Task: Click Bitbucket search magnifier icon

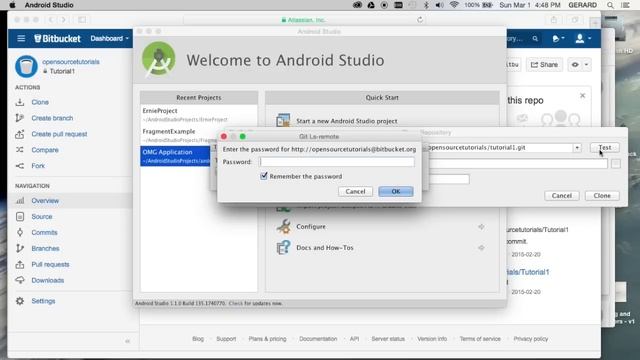Action: pyautogui.click(x=535, y=38)
